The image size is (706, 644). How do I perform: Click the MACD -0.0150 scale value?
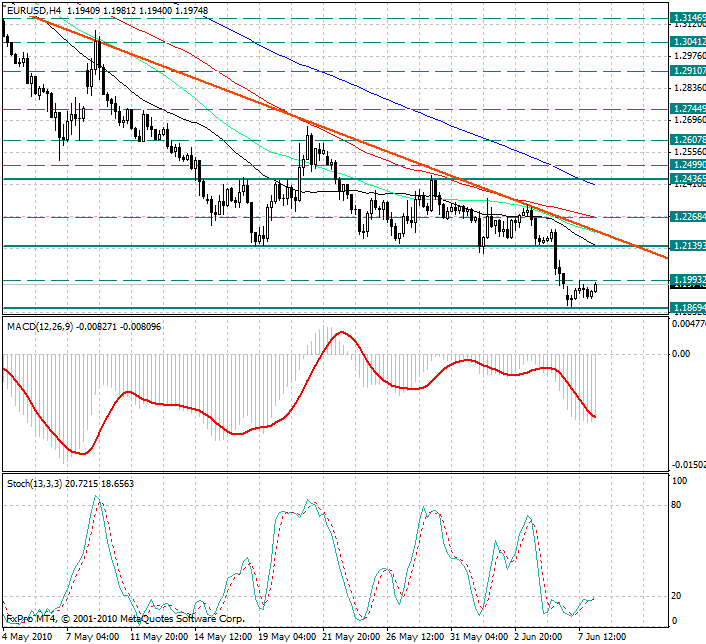689,465
